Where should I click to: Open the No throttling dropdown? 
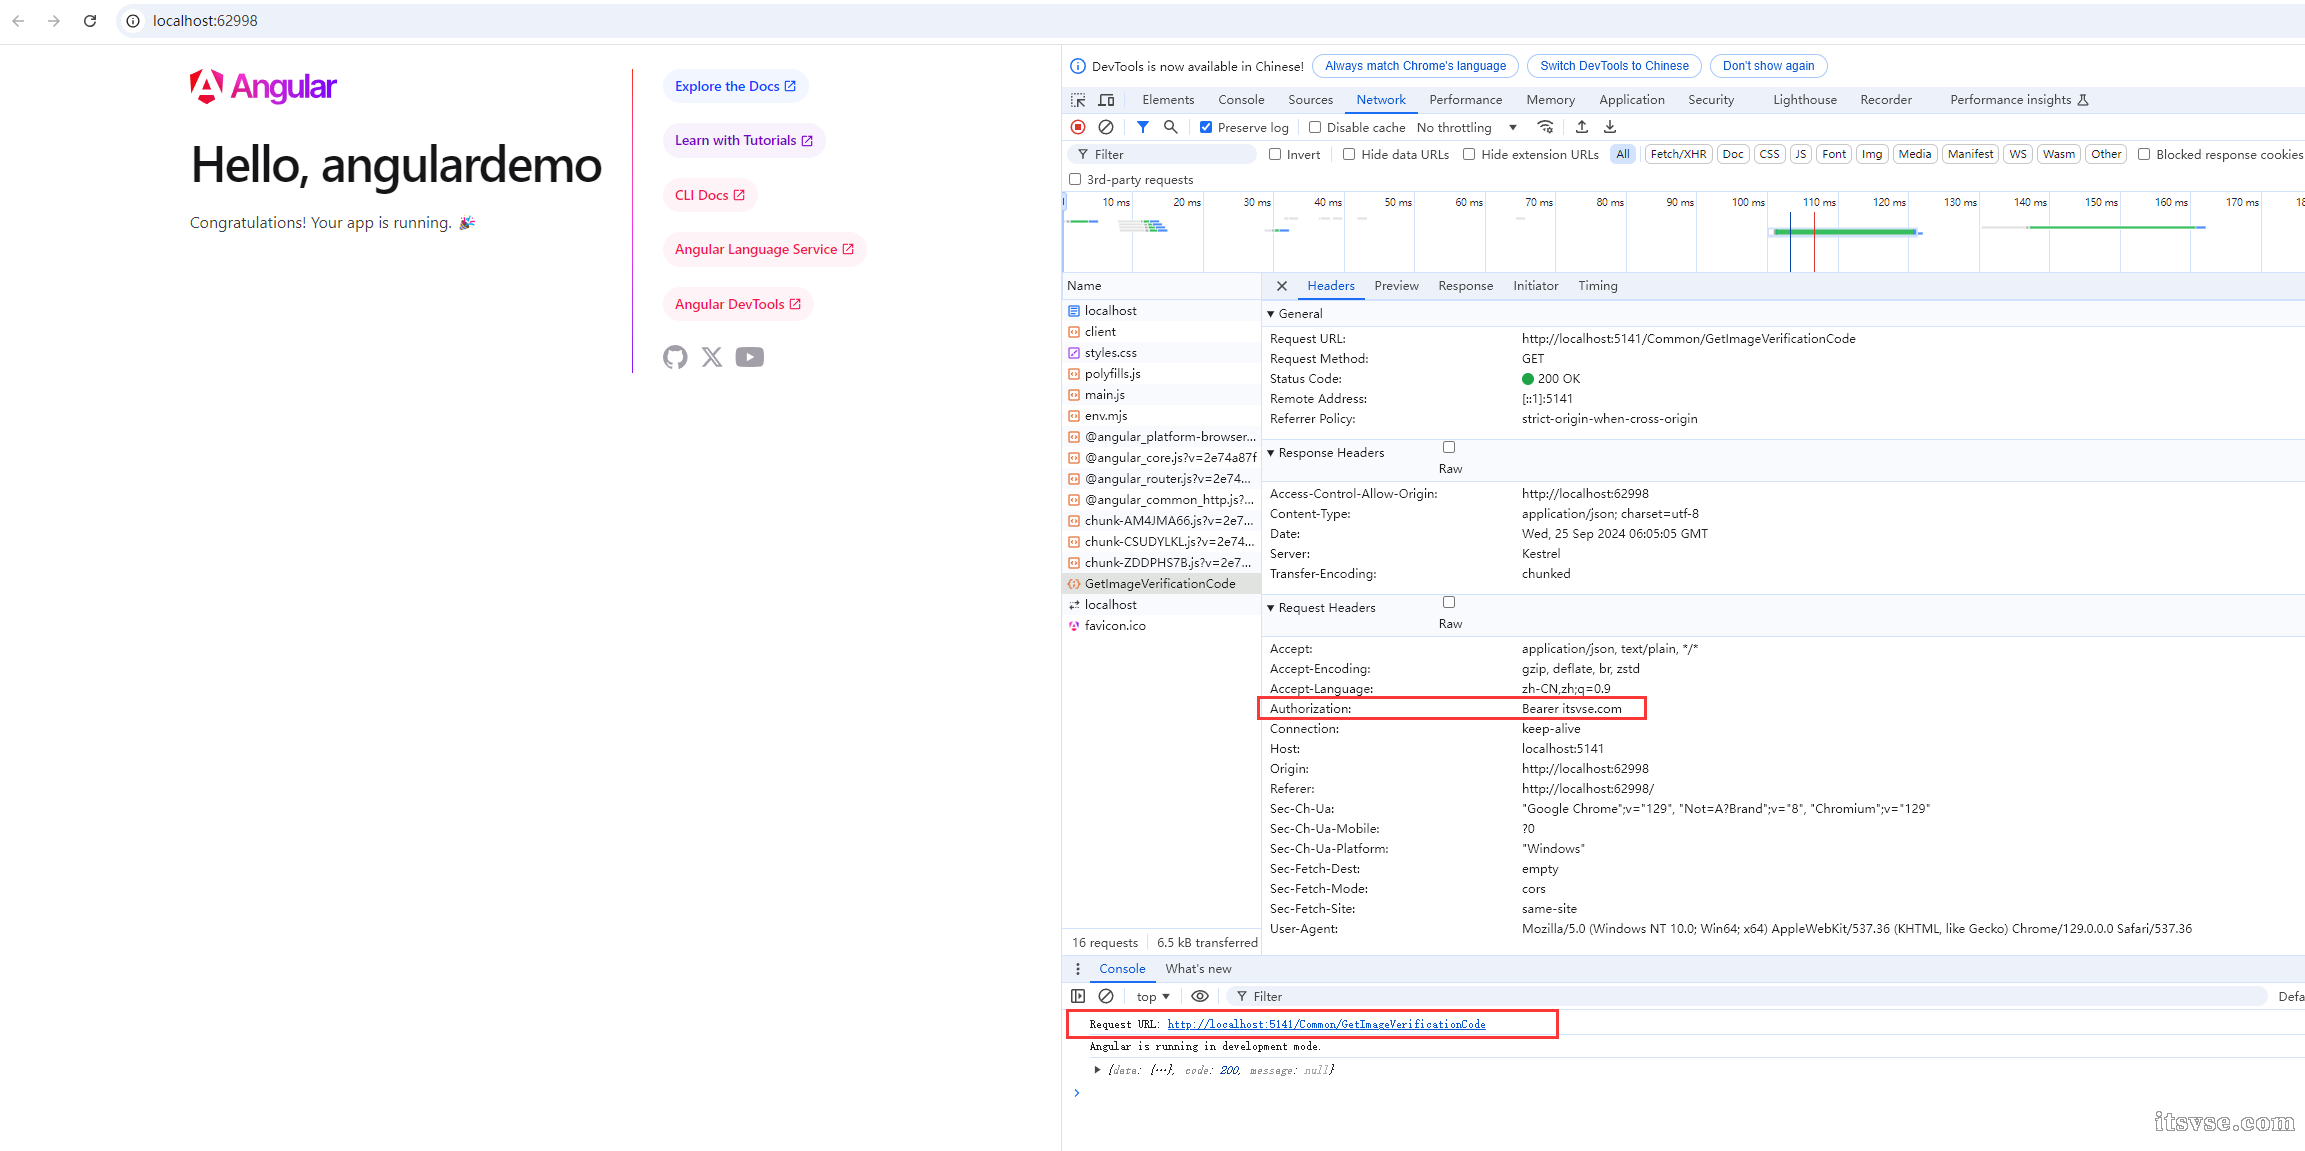[1467, 127]
